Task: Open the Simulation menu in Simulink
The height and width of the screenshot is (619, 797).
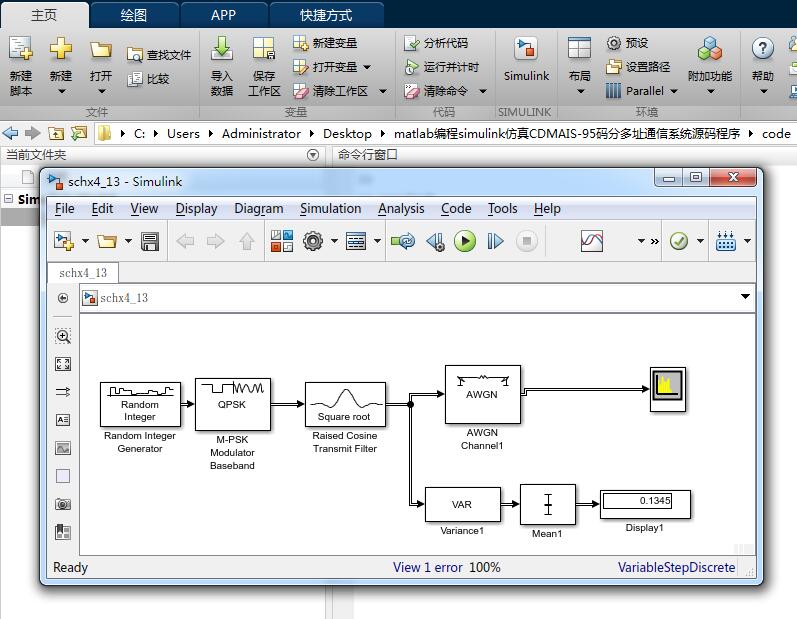Action: [x=330, y=209]
